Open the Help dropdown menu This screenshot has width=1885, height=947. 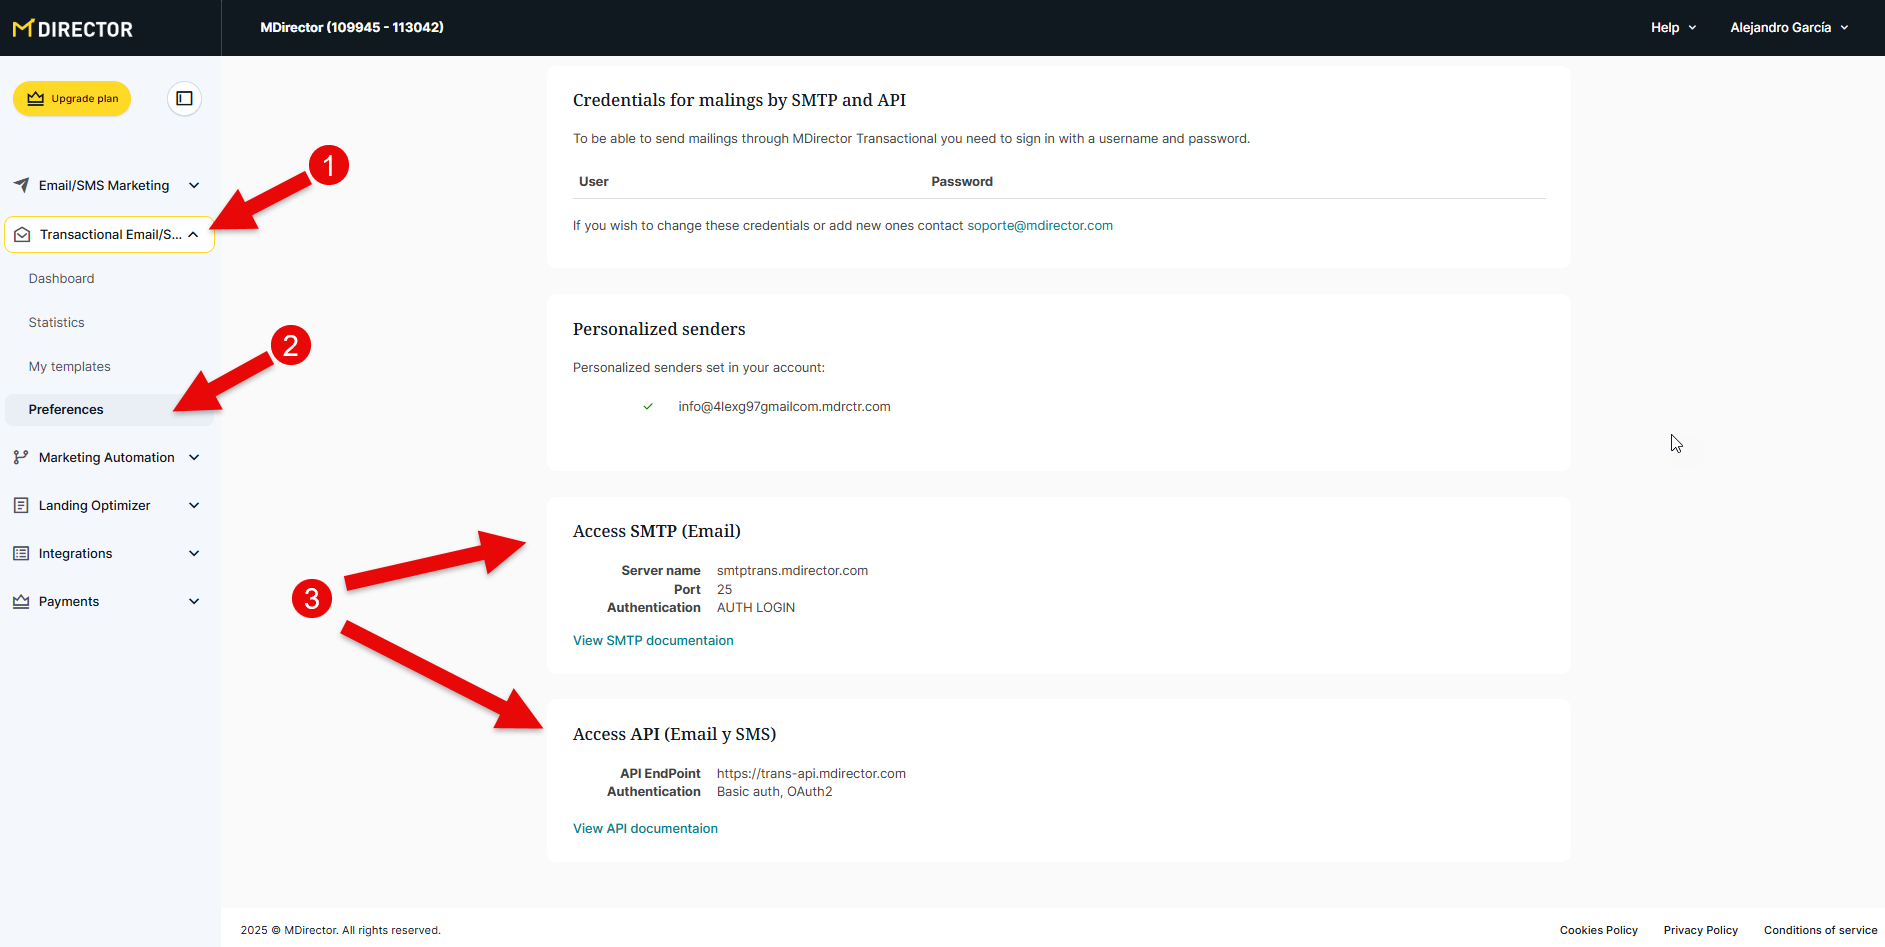(x=1673, y=28)
